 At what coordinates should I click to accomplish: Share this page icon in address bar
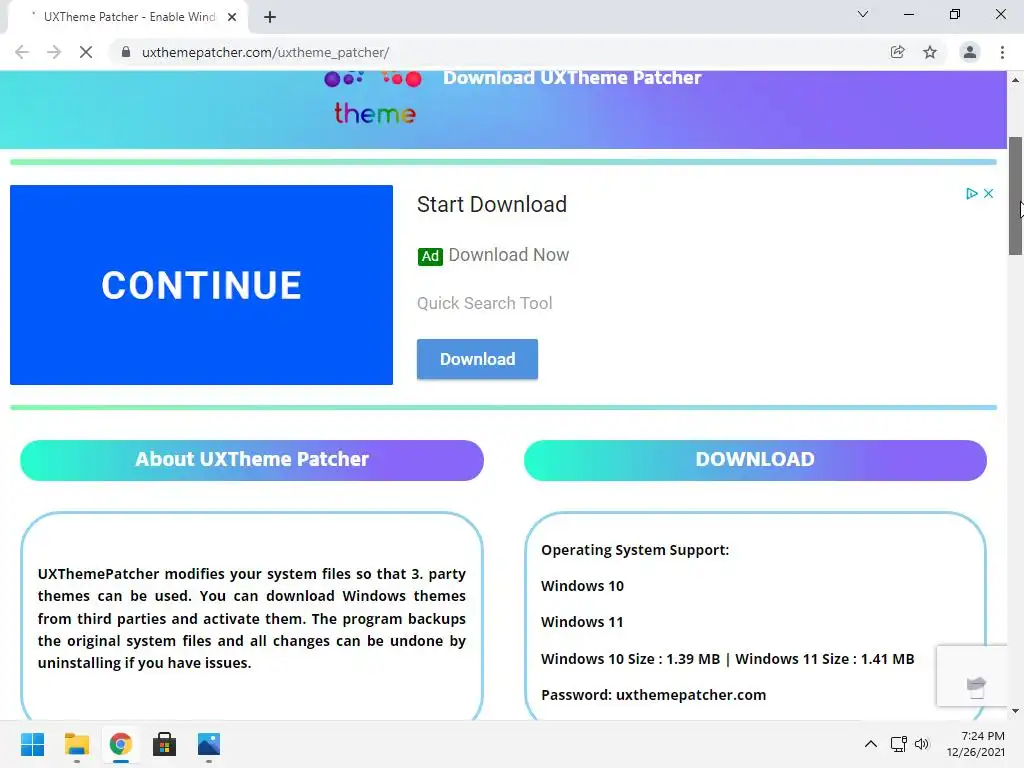coord(897,52)
